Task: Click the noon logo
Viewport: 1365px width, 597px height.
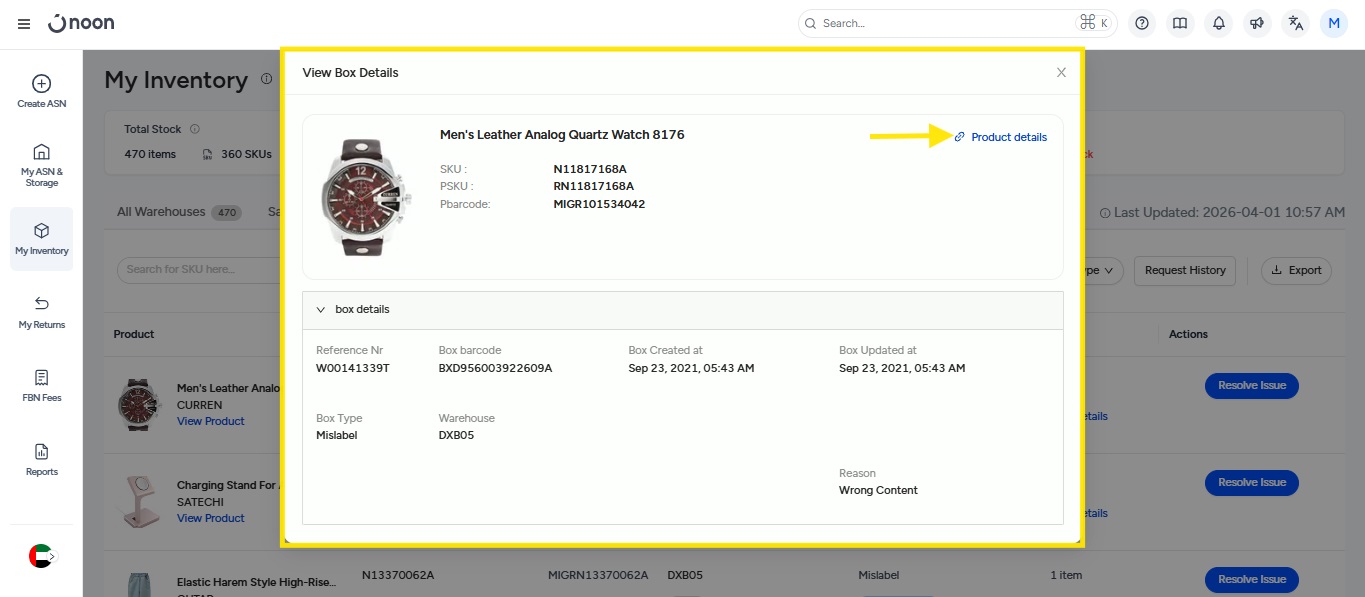Action: pyautogui.click(x=81, y=23)
